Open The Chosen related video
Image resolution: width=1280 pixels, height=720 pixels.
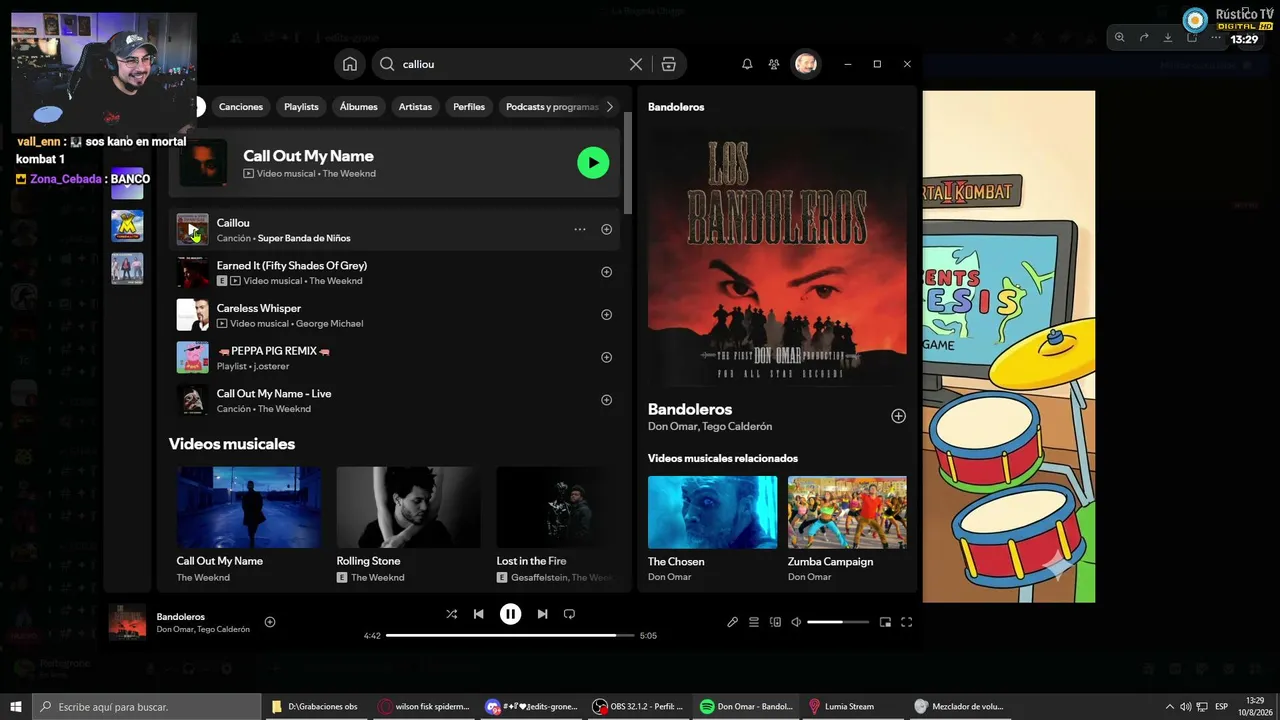[712, 512]
